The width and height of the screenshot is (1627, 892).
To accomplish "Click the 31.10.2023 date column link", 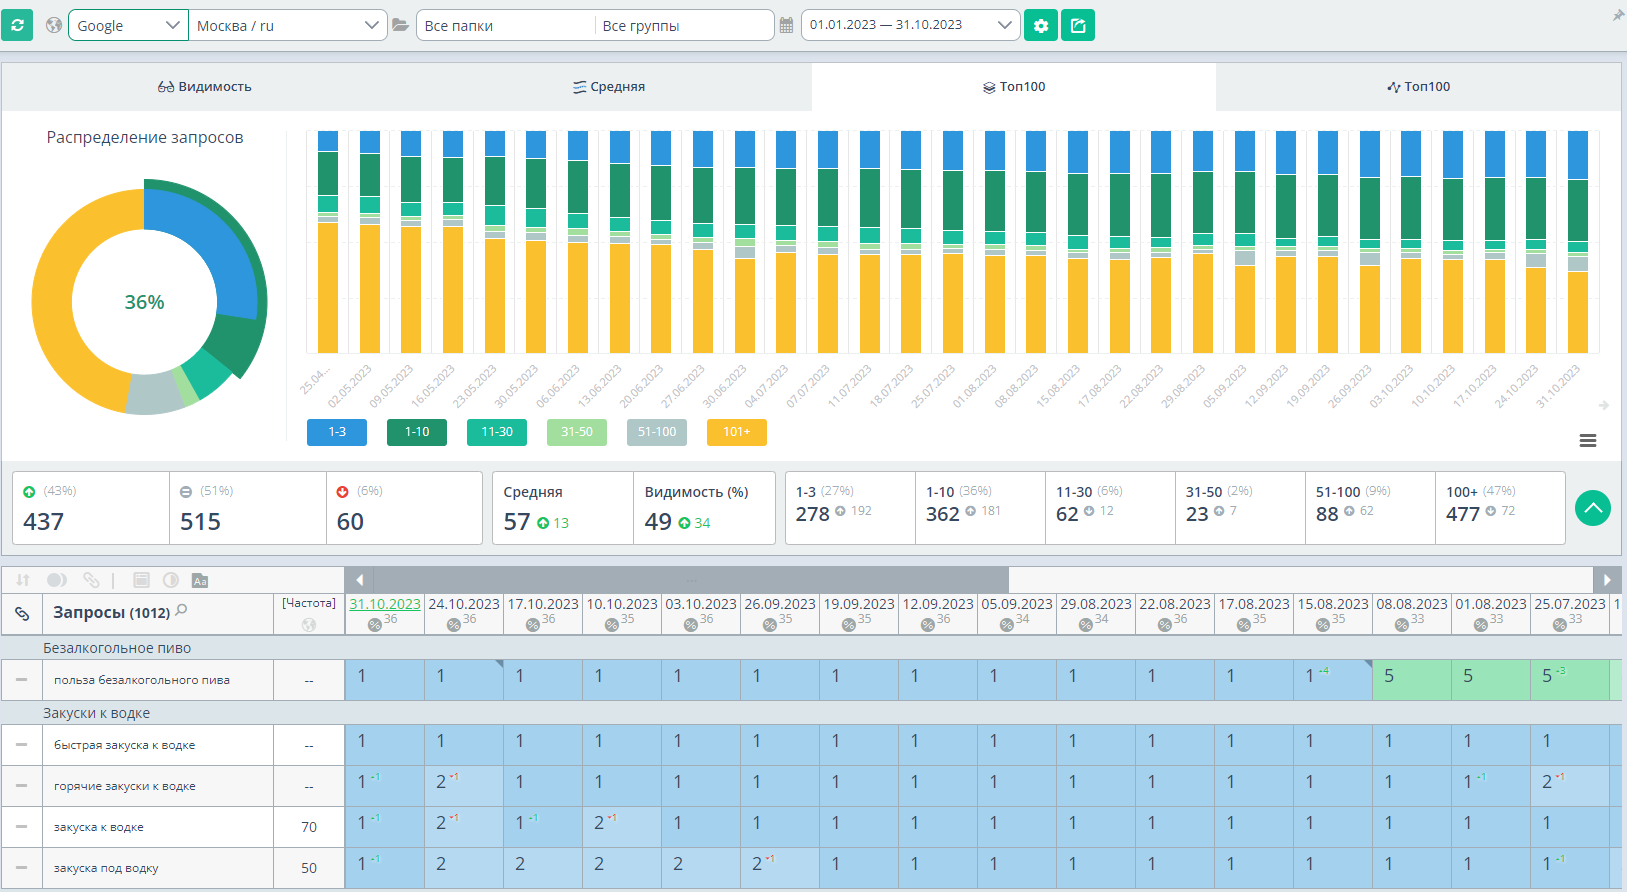I will [385, 604].
